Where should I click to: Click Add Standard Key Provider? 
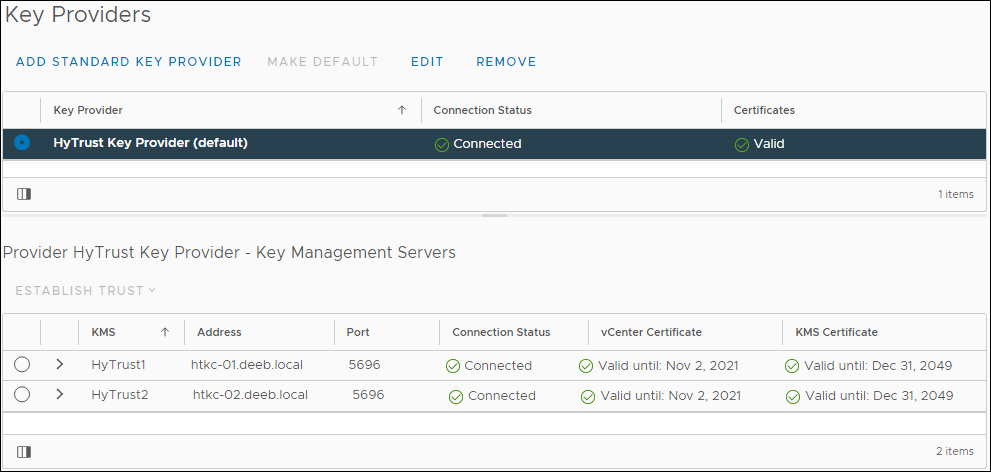point(129,62)
